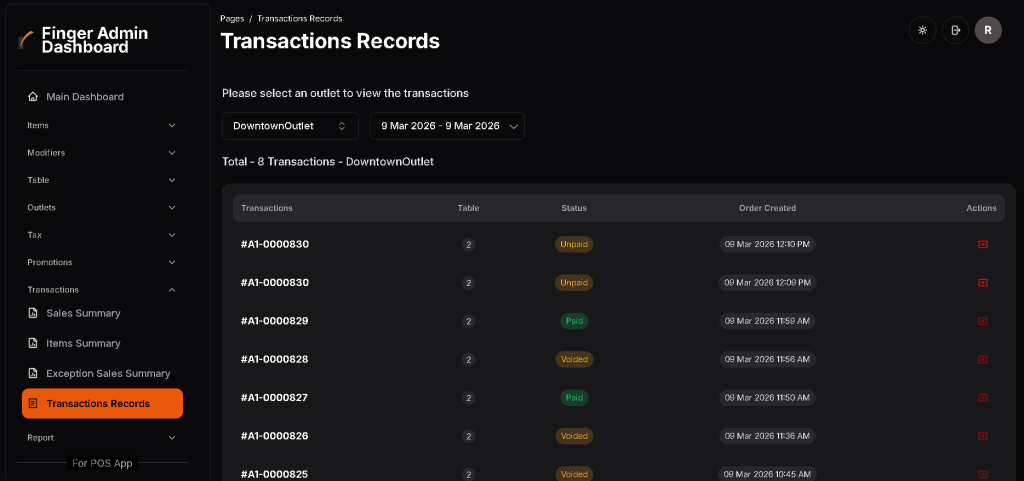Image resolution: width=1024 pixels, height=481 pixels.
Task: Collapse the Transactions sidebar section
Action: pyautogui.click(x=101, y=290)
